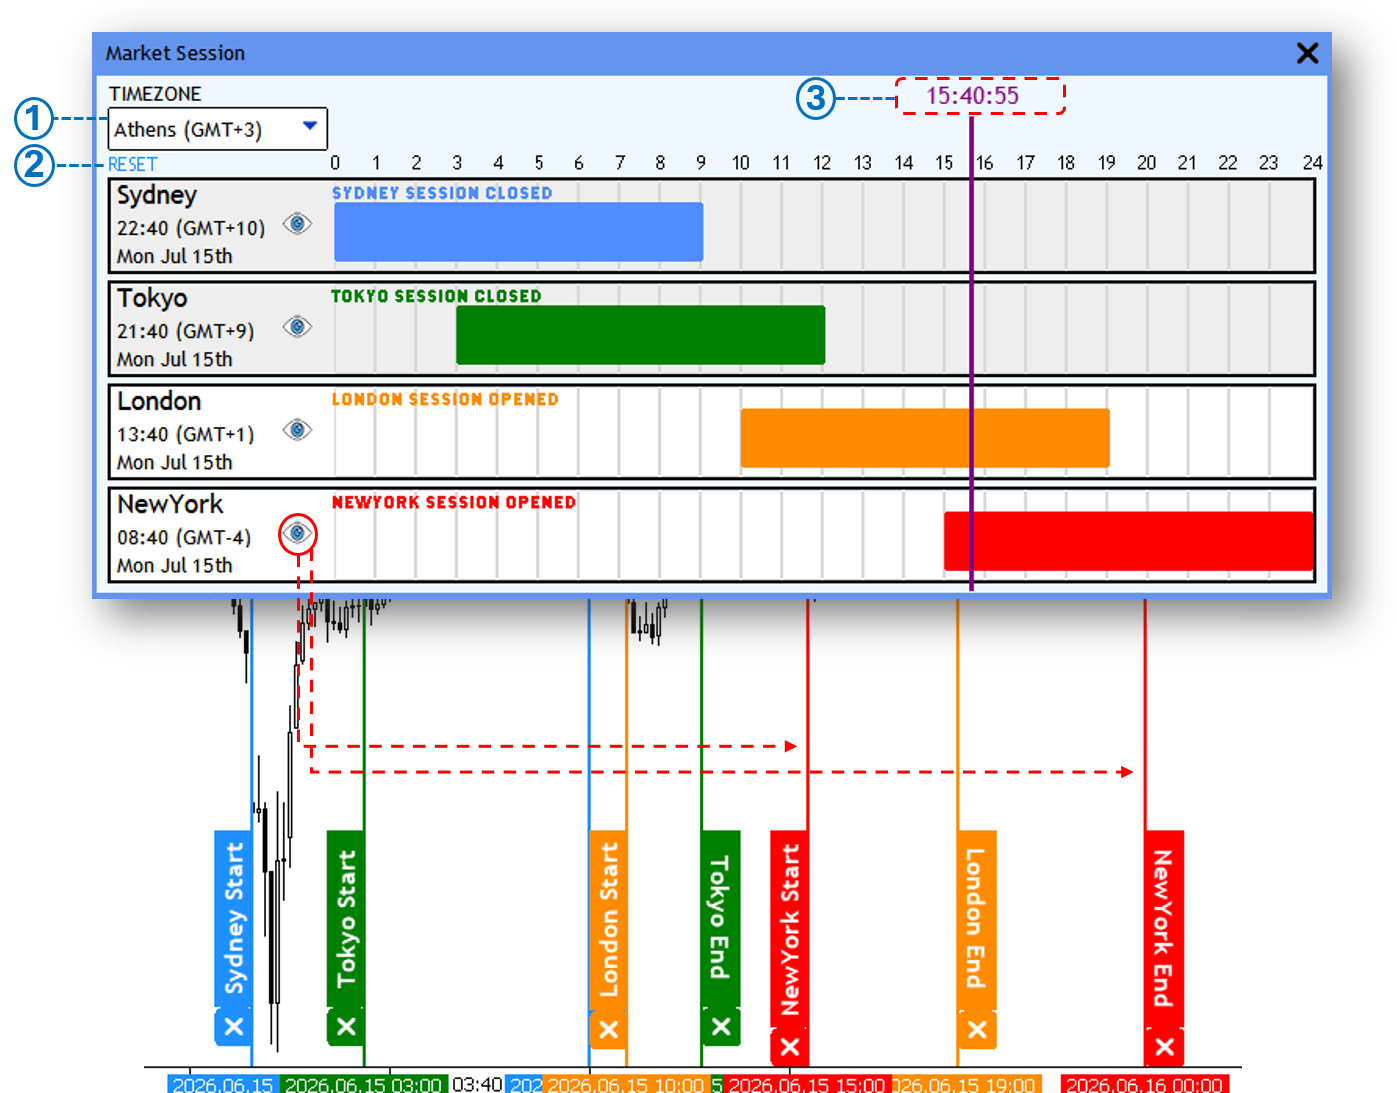Toggle Sydney session visibility eye icon
Image resolution: width=1397 pixels, height=1093 pixels.
pos(297,223)
